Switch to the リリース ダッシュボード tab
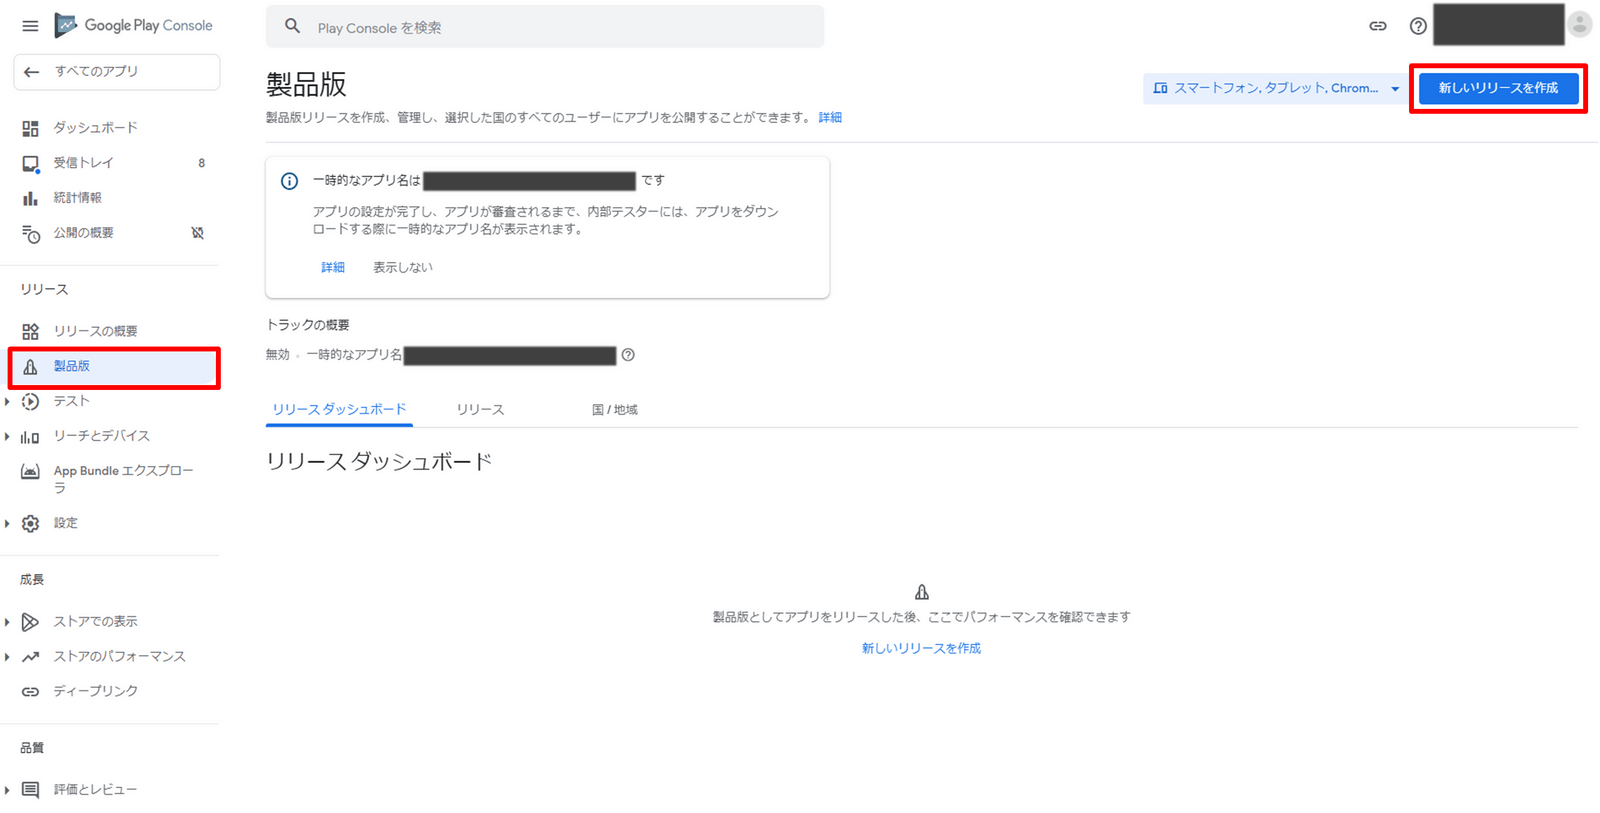 [x=339, y=409]
